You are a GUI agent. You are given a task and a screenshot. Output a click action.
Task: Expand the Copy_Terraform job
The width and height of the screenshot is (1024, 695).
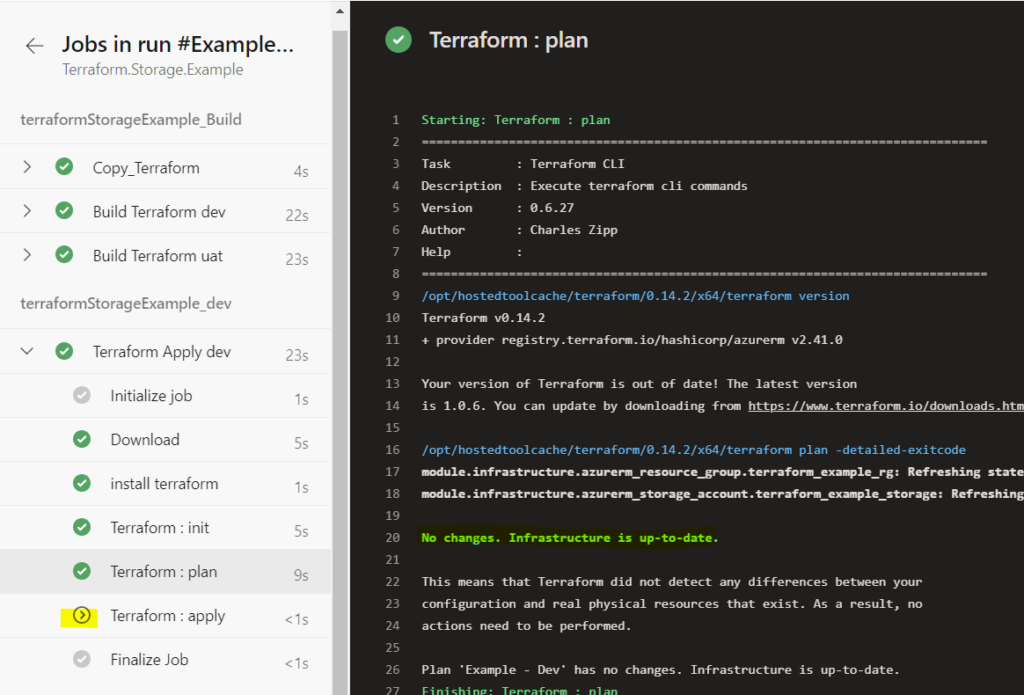click(x=27, y=167)
